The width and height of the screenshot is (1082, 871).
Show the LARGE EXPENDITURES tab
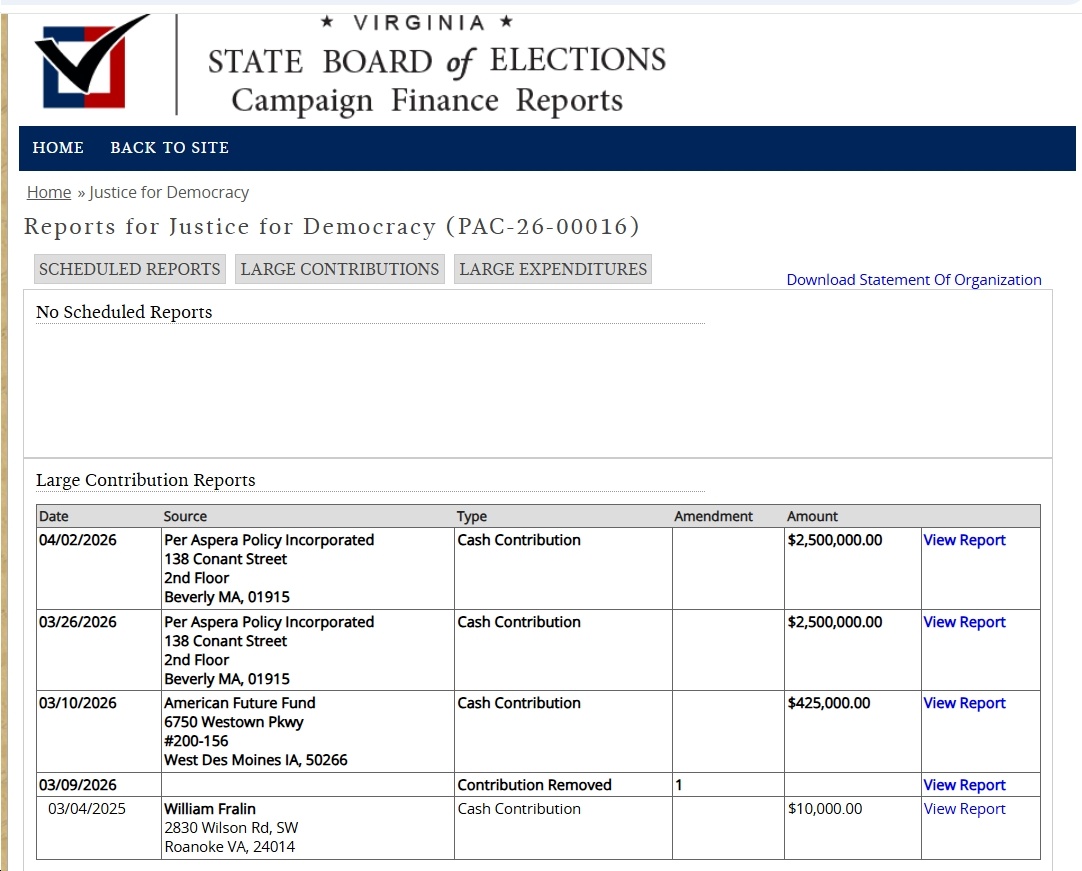[x=553, y=269]
